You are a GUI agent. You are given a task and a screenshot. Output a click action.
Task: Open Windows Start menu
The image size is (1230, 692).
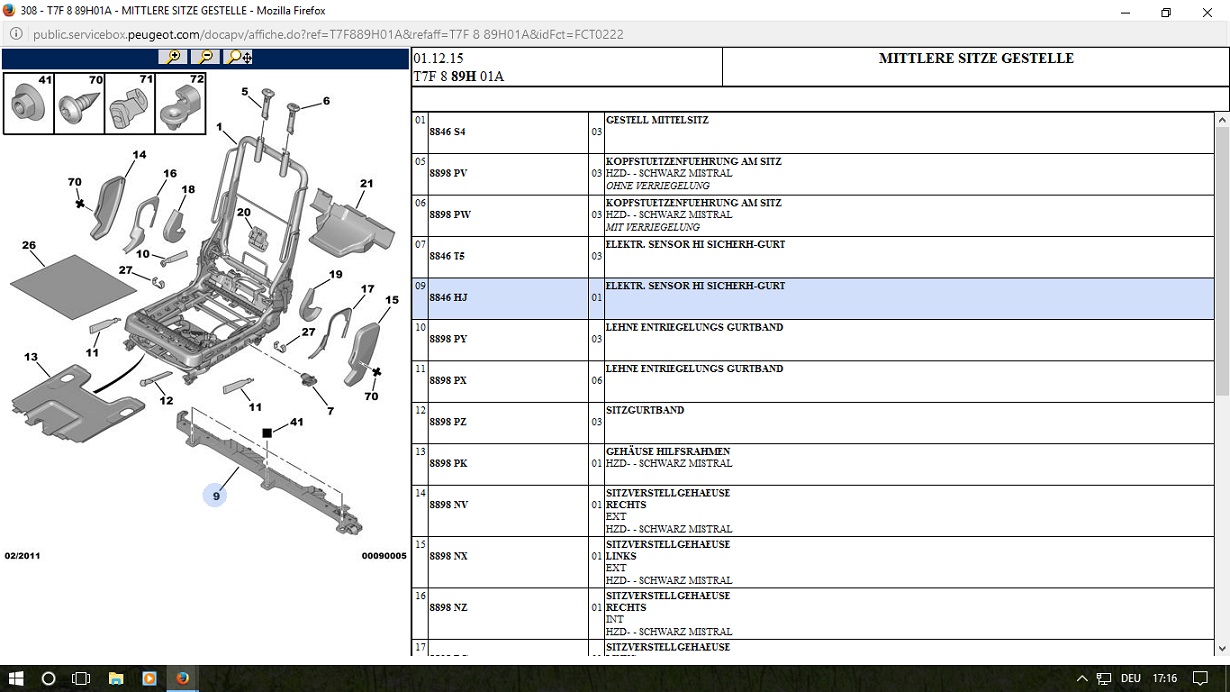click(16, 678)
